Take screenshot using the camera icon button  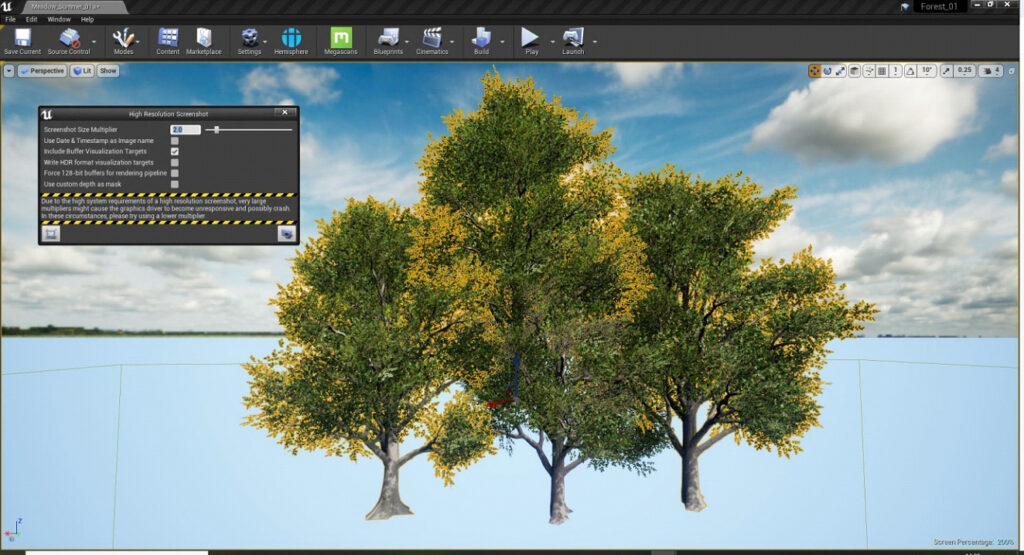tap(286, 233)
